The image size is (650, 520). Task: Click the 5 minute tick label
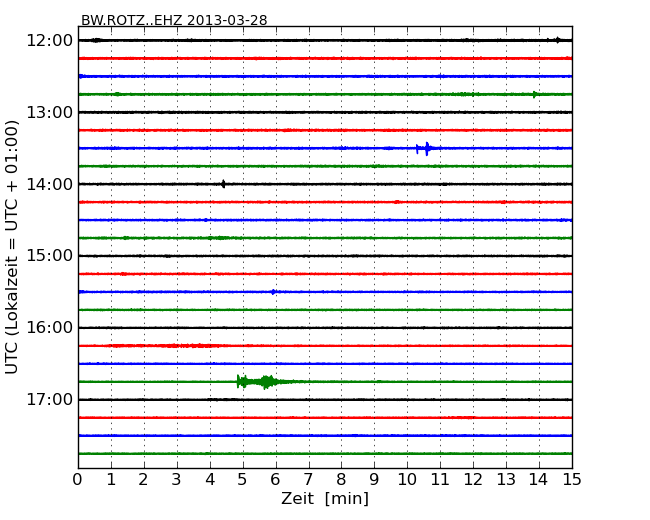(243, 480)
